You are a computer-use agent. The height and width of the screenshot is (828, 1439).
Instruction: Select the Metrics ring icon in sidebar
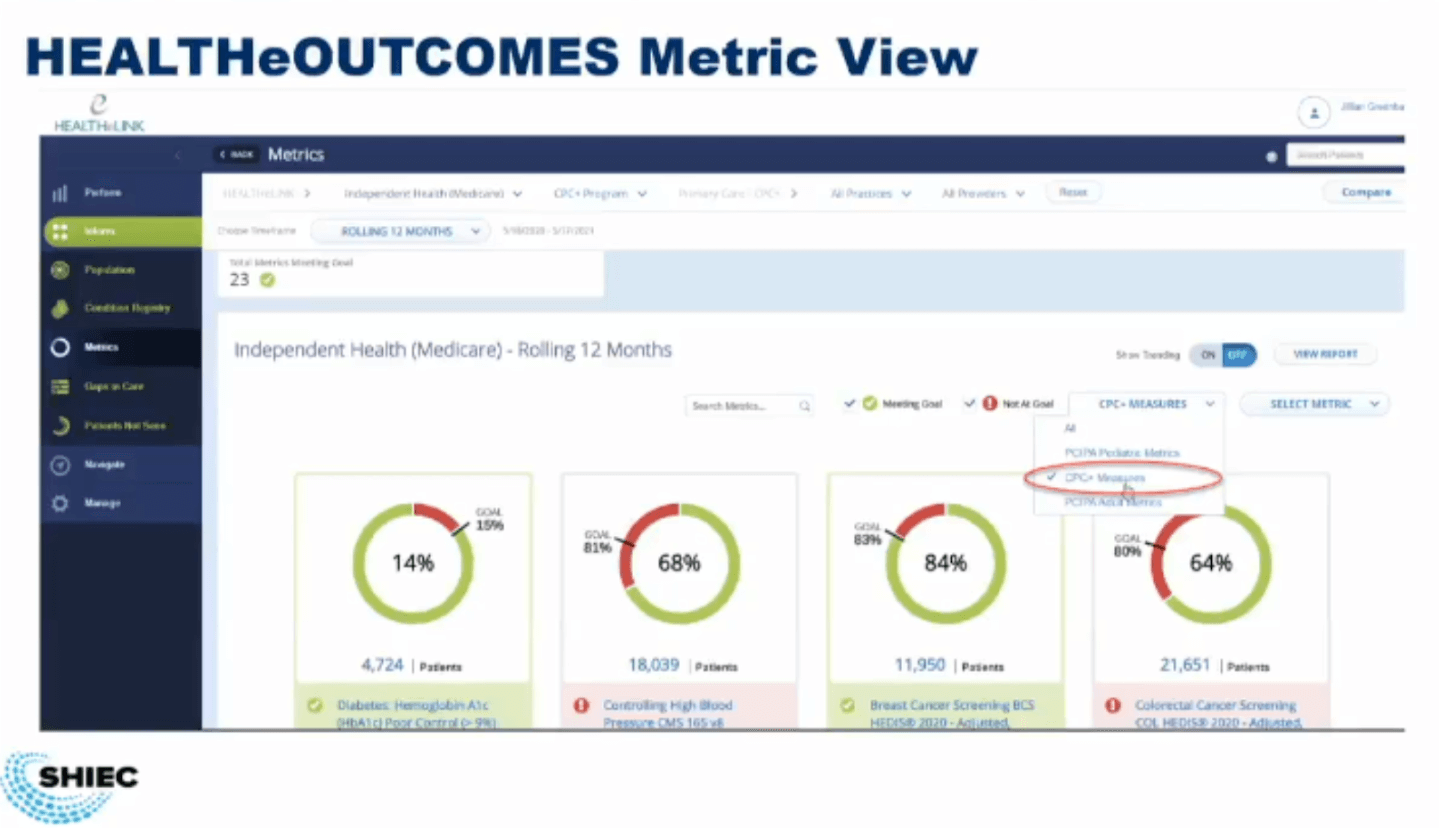point(60,347)
